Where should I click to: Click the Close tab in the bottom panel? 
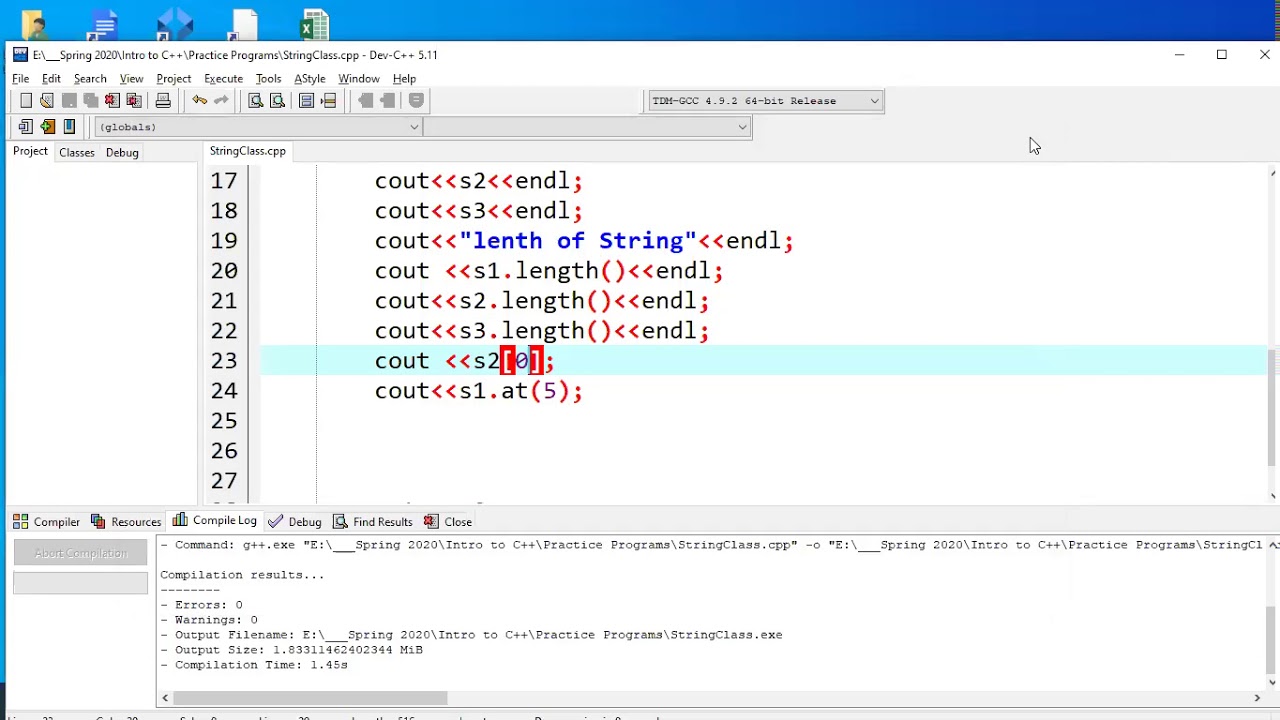pyautogui.click(x=448, y=521)
